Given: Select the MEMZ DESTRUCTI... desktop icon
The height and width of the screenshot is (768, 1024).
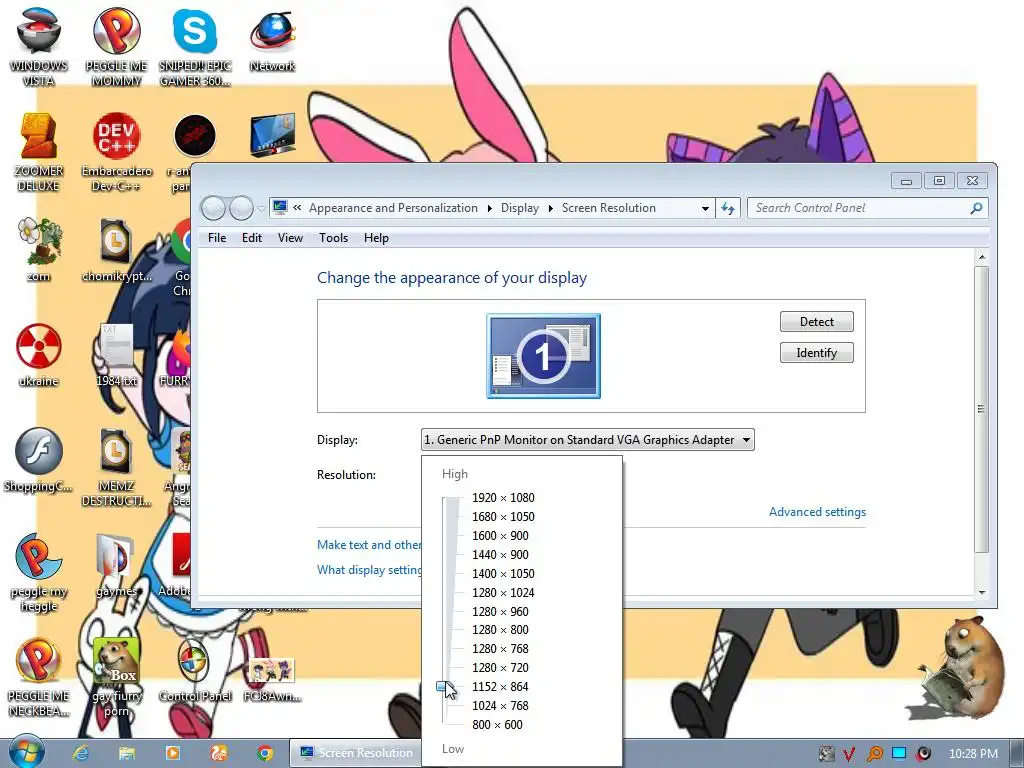Looking at the screenshot, I should [116, 468].
